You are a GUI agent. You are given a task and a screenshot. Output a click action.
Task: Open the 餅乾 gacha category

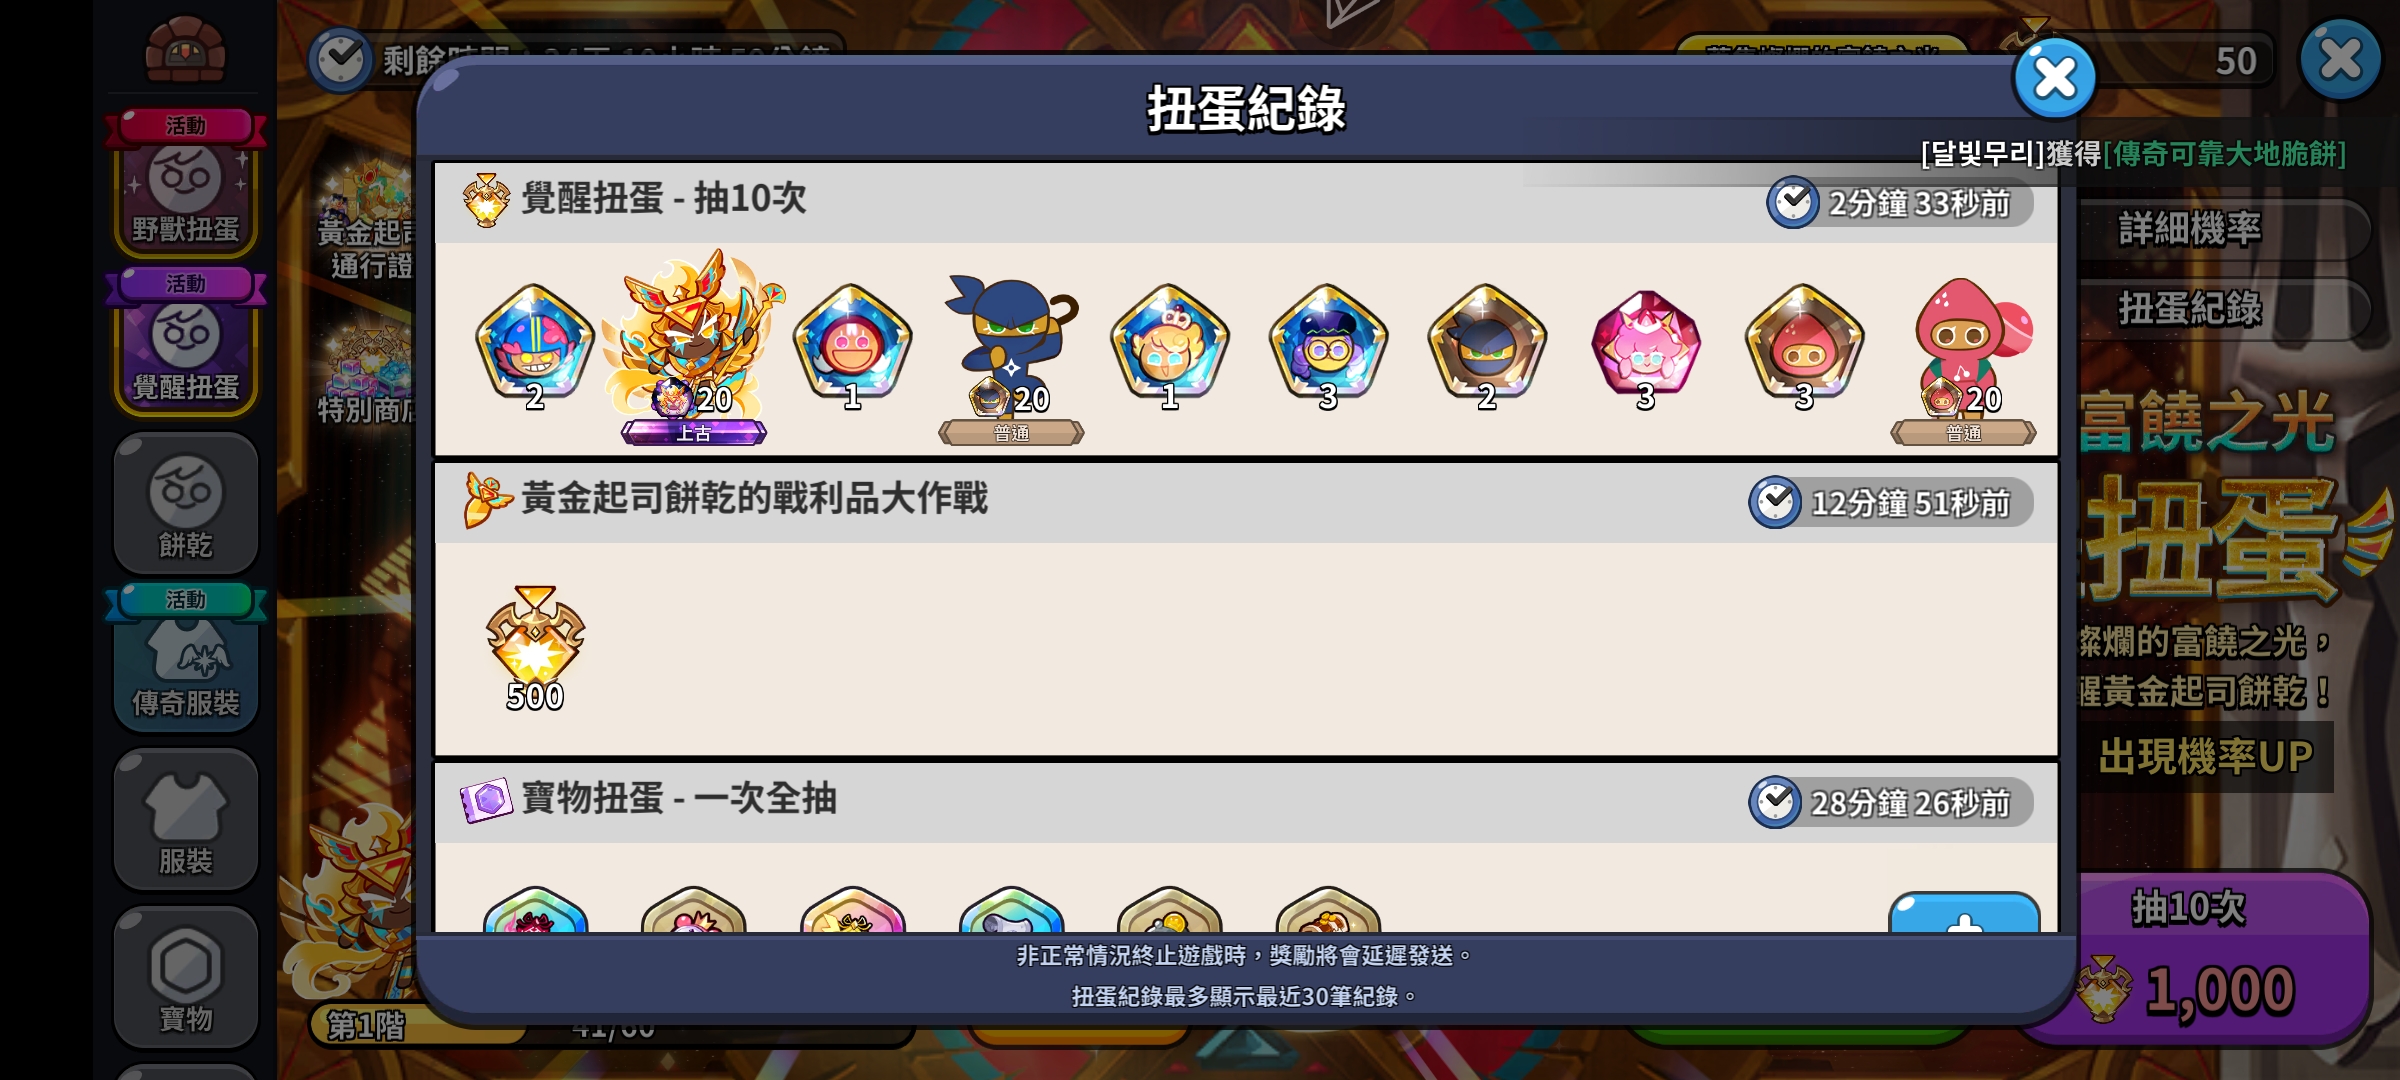coord(186,503)
